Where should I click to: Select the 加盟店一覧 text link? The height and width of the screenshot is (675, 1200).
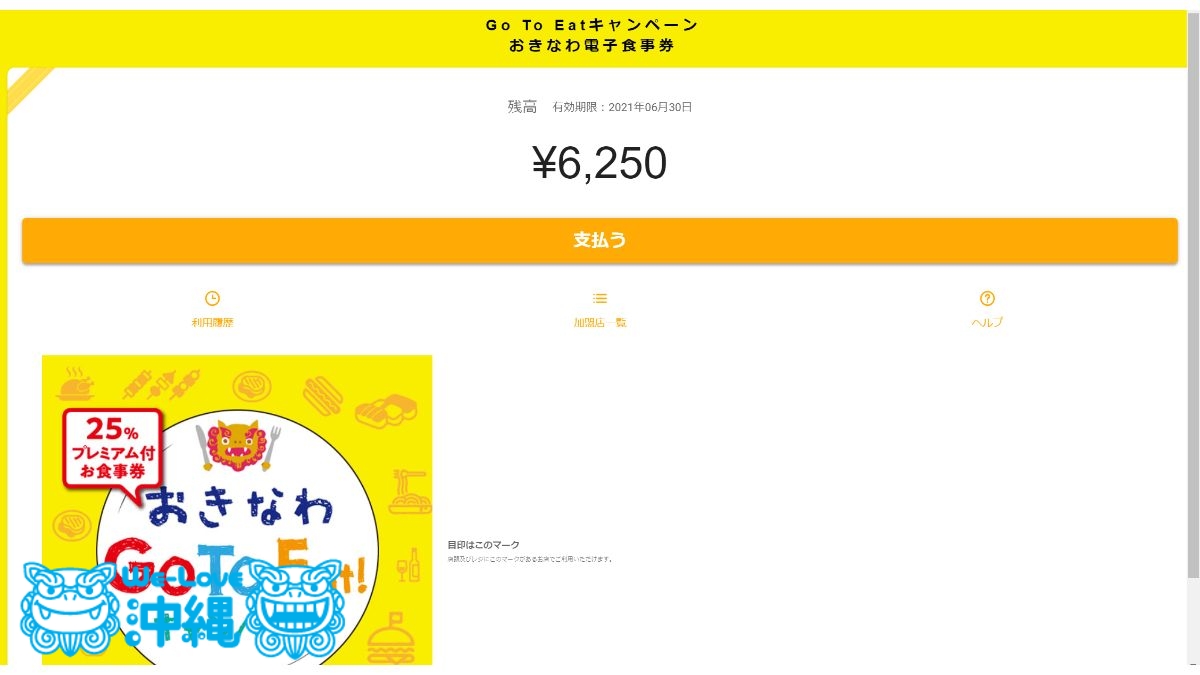pos(600,322)
